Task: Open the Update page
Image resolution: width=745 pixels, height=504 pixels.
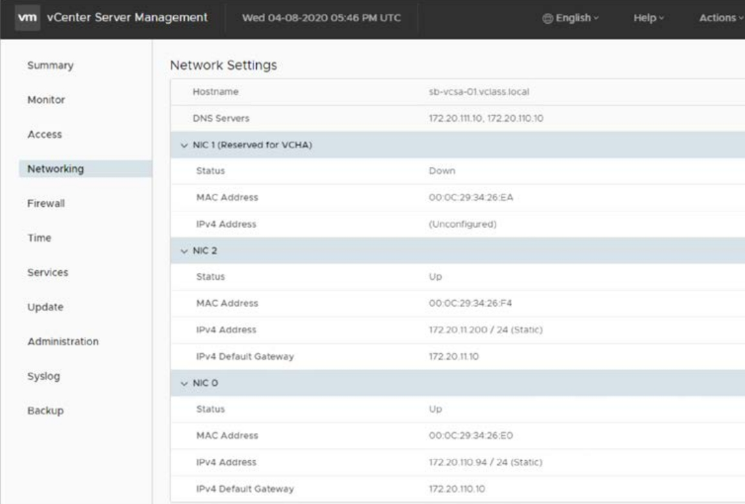Action: coord(45,307)
